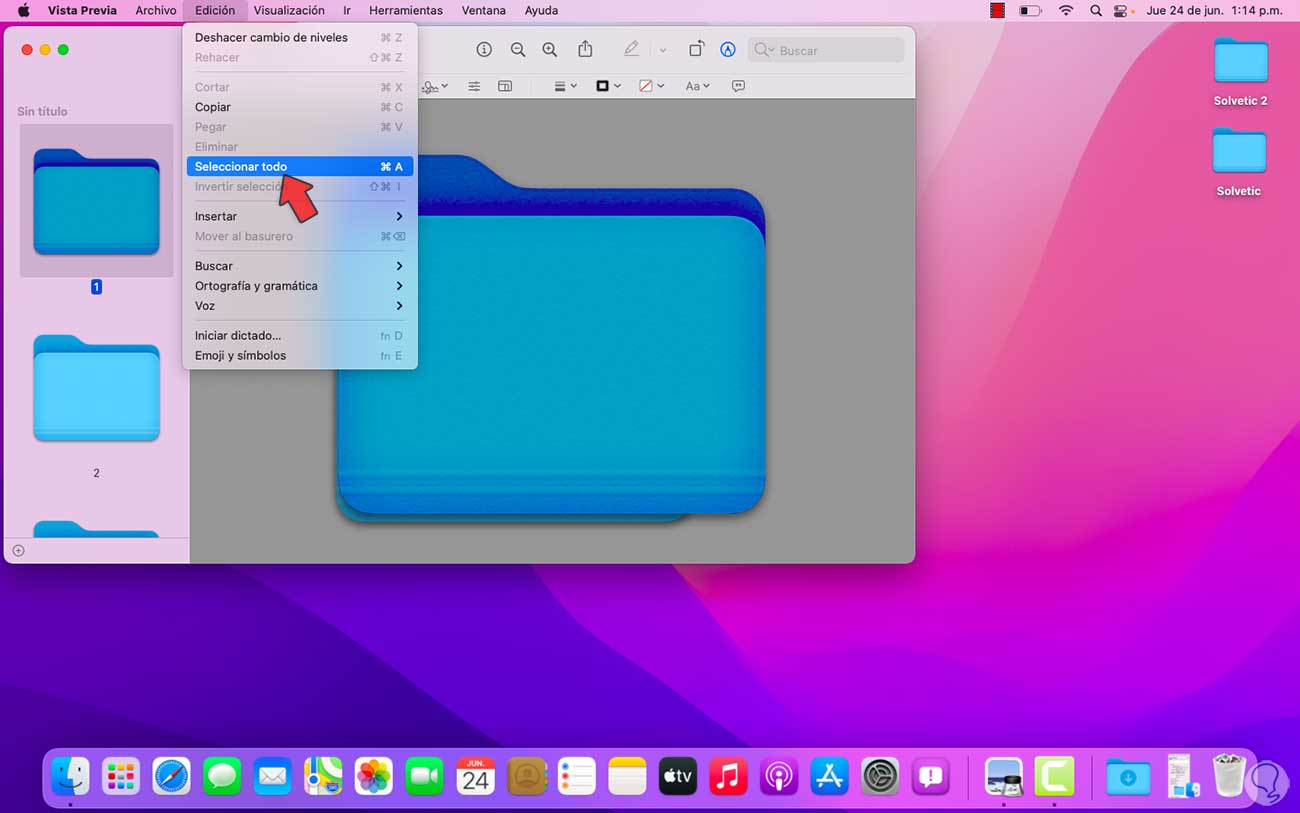Open the line style dropdown
This screenshot has height=813, width=1300.
[x=565, y=87]
